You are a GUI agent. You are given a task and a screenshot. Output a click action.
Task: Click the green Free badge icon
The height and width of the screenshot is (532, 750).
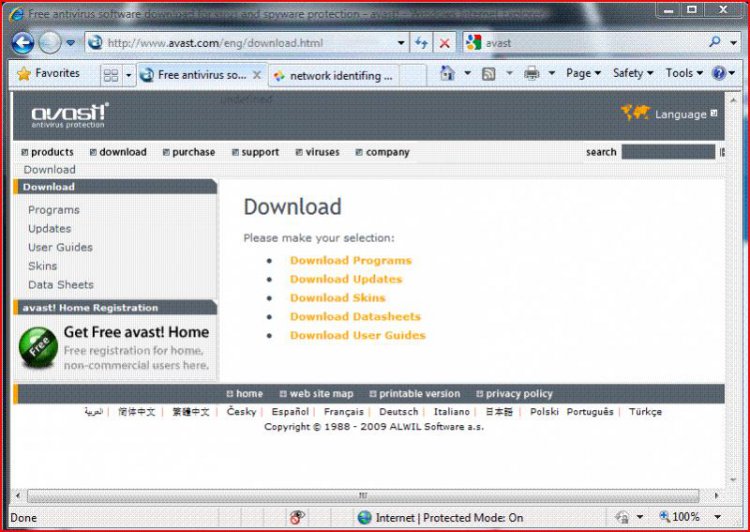pyautogui.click(x=38, y=347)
